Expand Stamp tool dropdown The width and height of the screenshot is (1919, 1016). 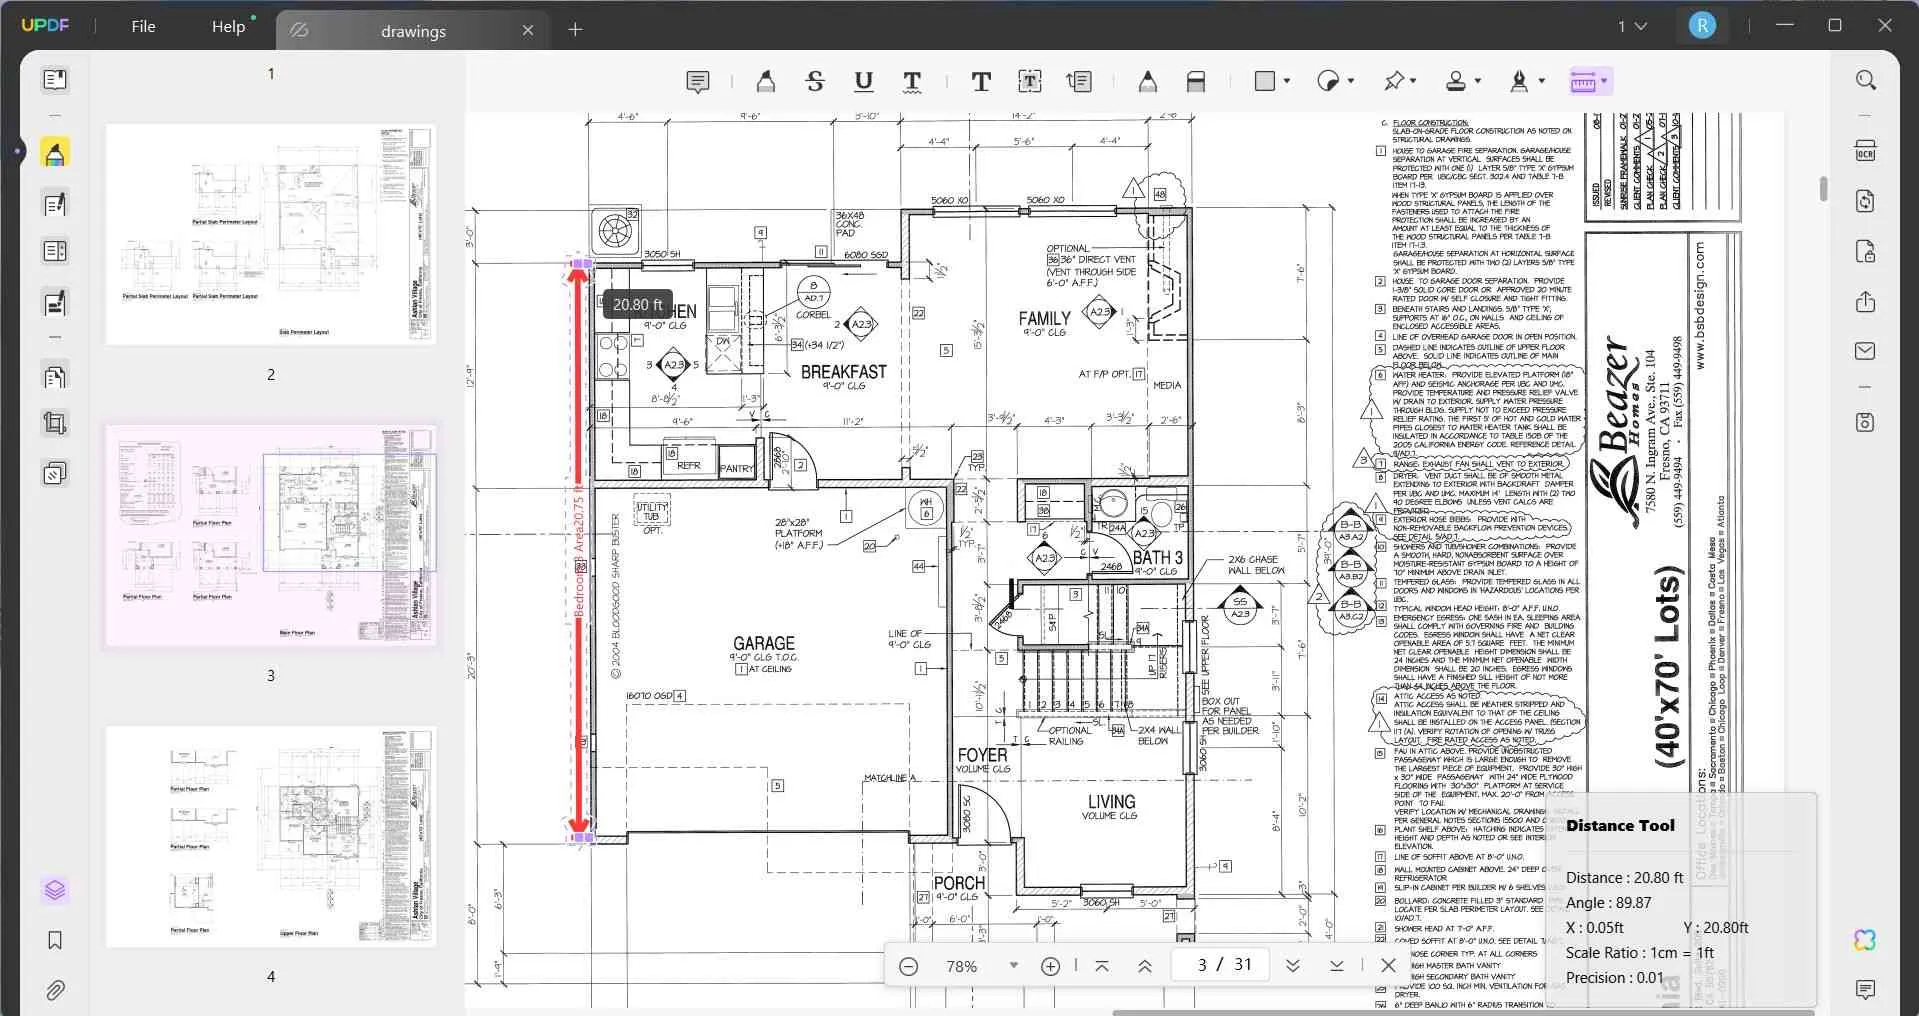pyautogui.click(x=1478, y=81)
